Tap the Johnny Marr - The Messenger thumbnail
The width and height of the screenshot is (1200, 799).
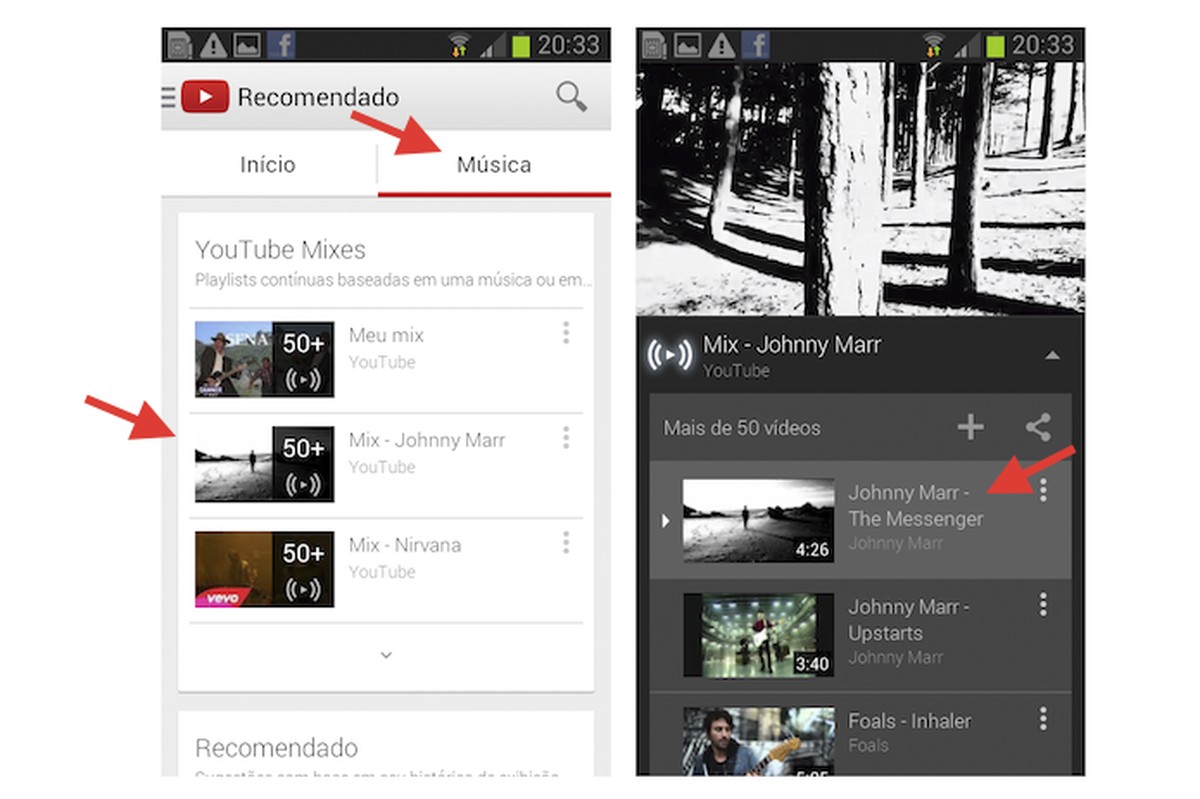tap(757, 520)
